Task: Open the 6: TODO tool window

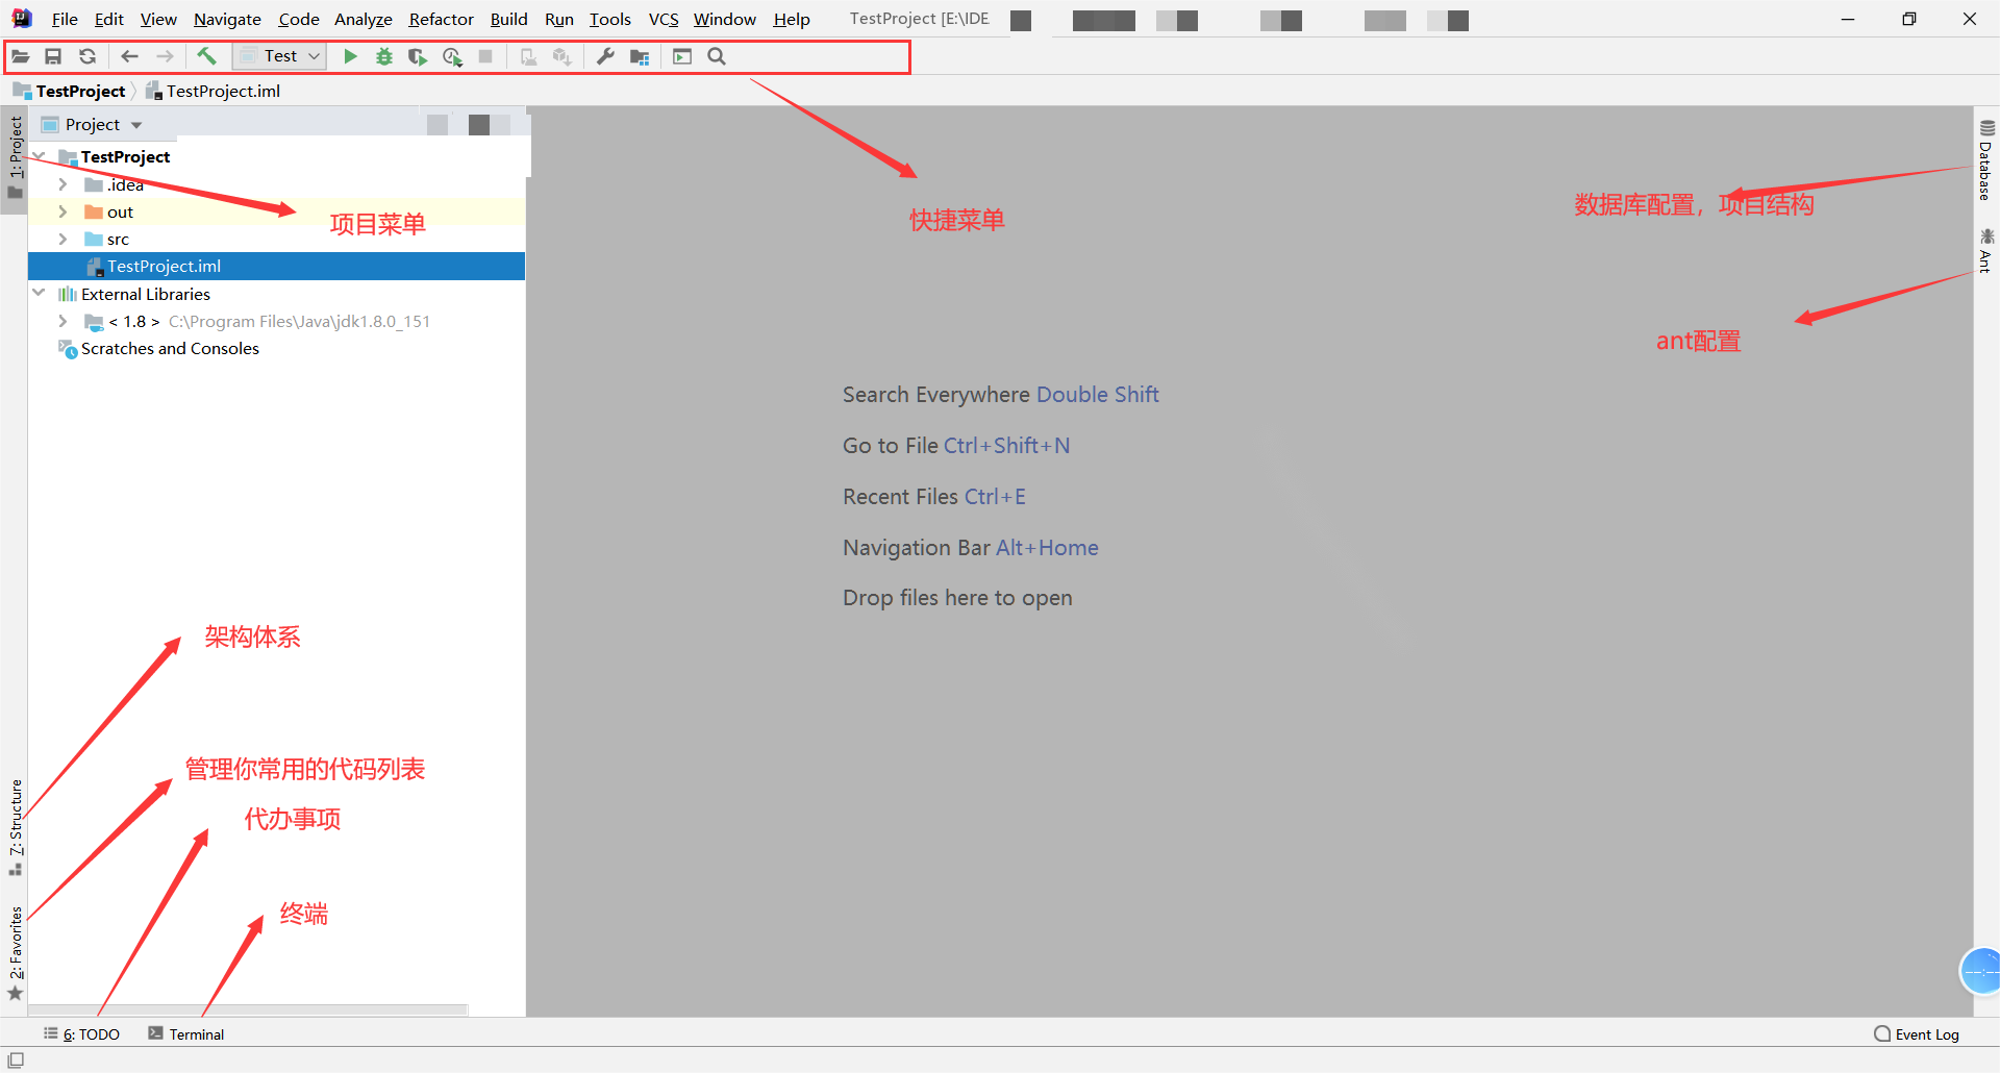Action: tap(82, 1034)
